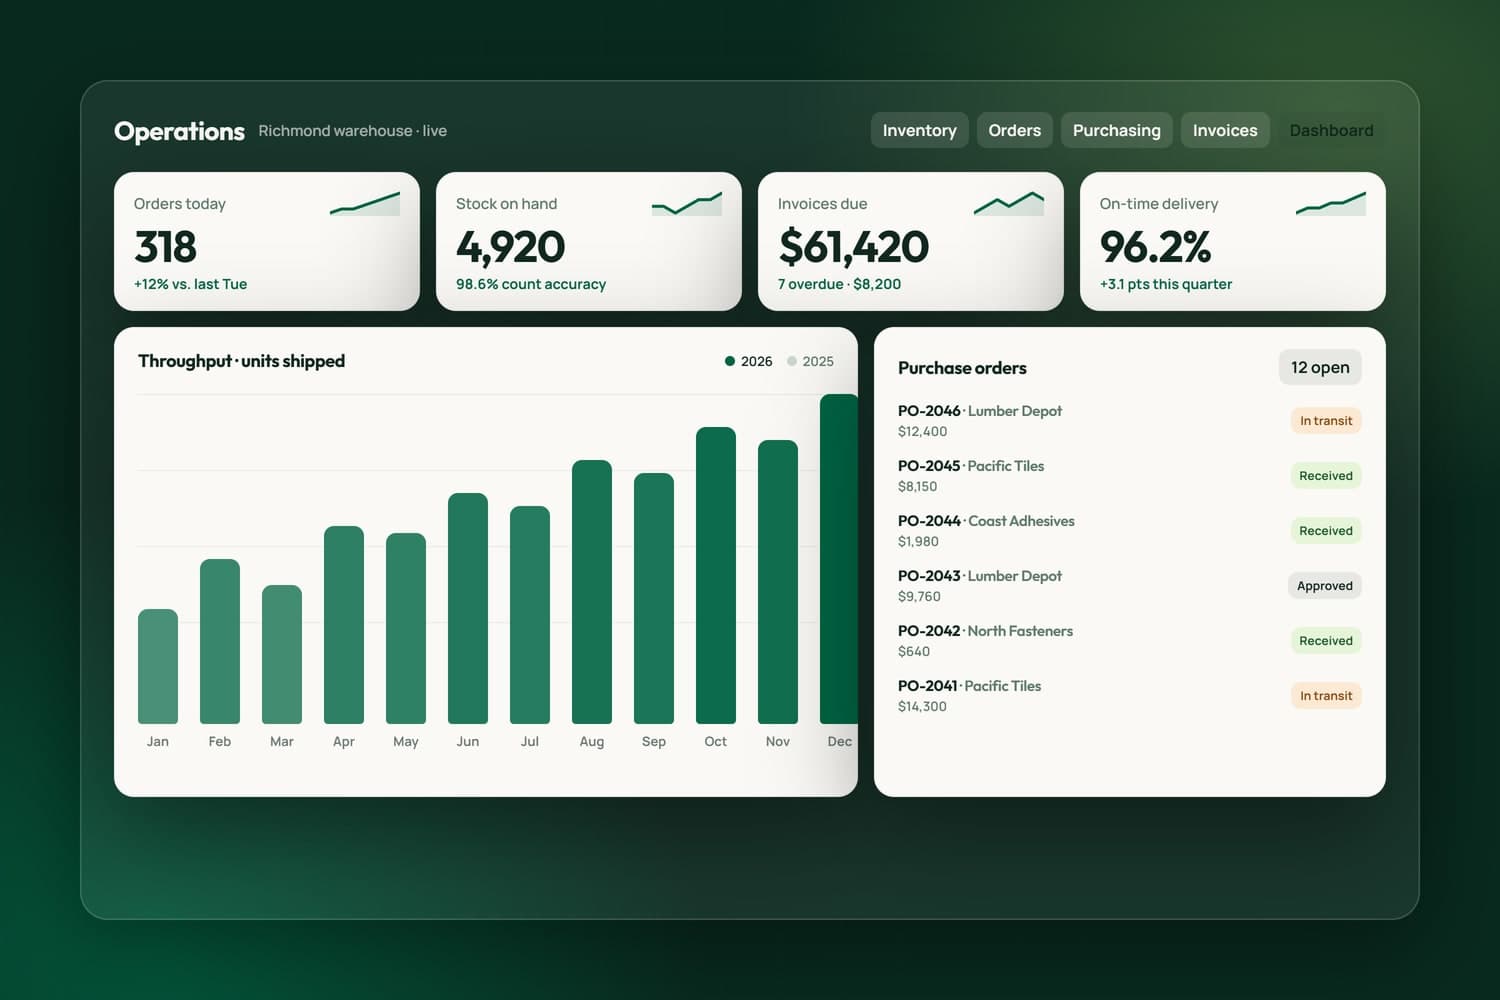Click the 96.2% on-time delivery value

(x=1155, y=247)
